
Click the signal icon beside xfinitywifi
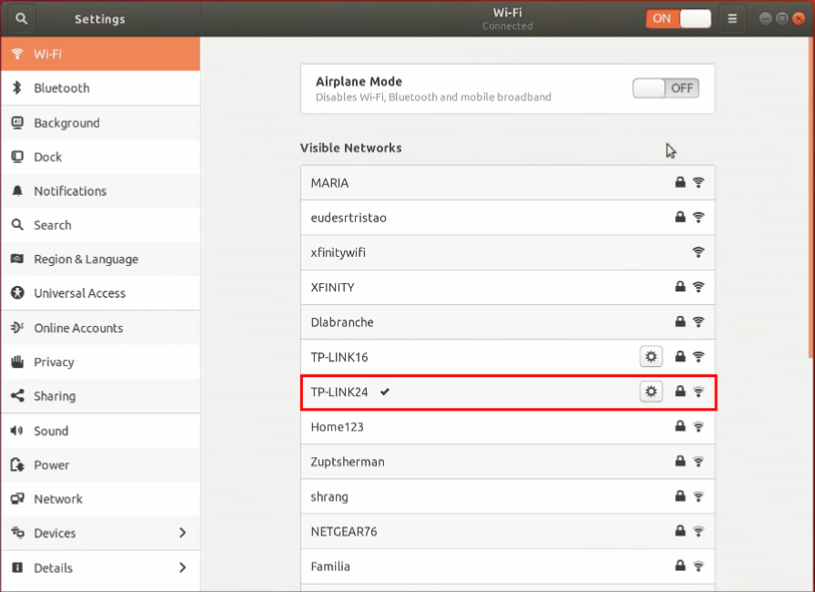click(x=698, y=252)
